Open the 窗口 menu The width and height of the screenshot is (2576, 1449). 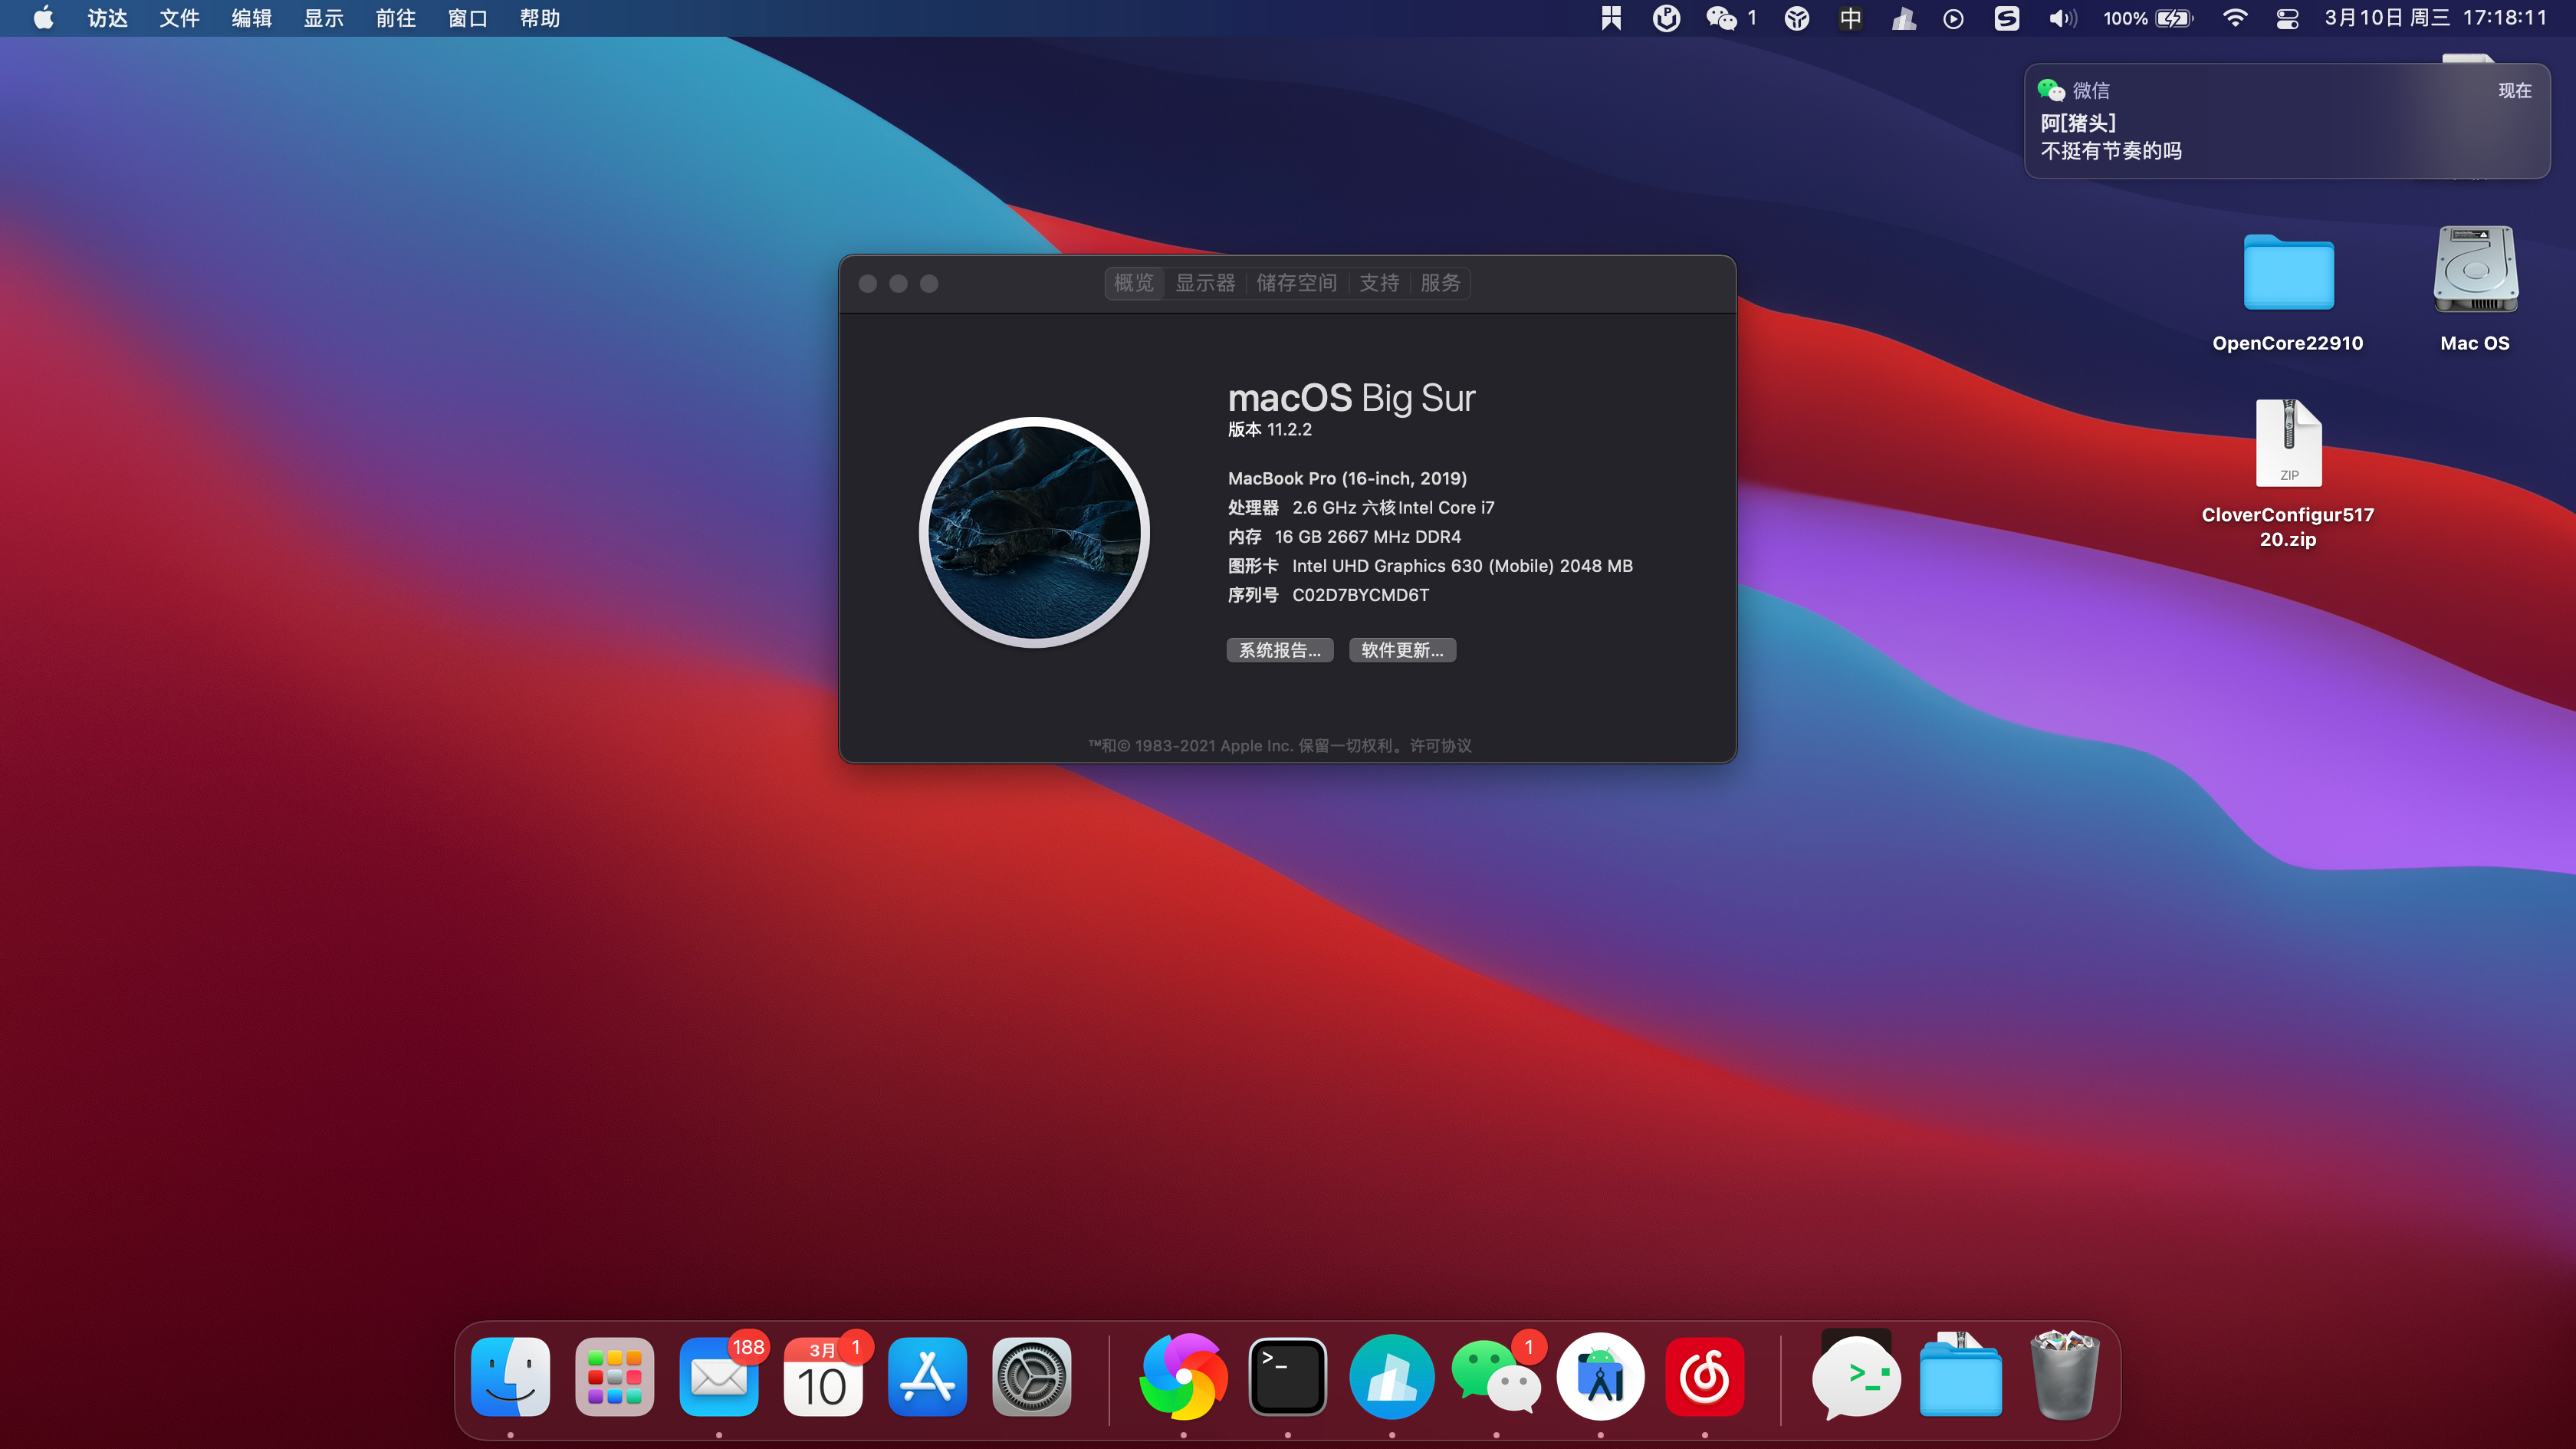467,18
